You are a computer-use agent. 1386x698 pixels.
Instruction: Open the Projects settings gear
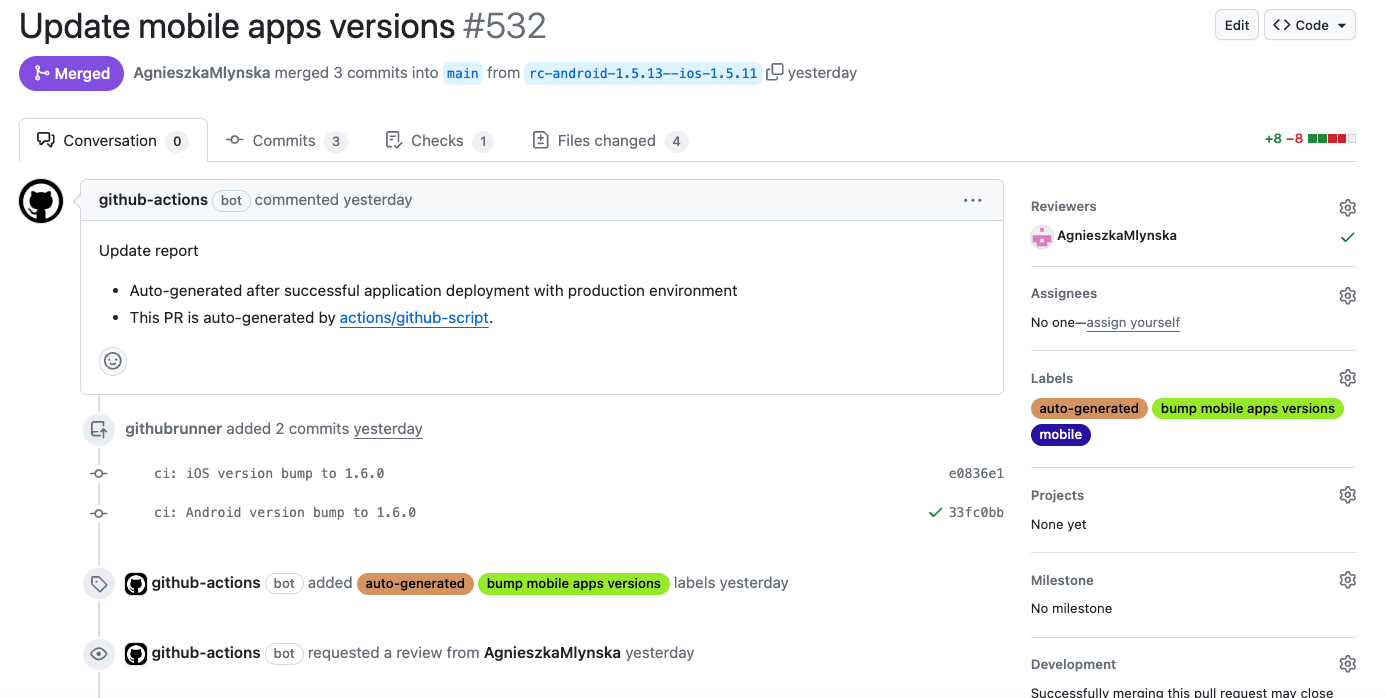(1347, 494)
